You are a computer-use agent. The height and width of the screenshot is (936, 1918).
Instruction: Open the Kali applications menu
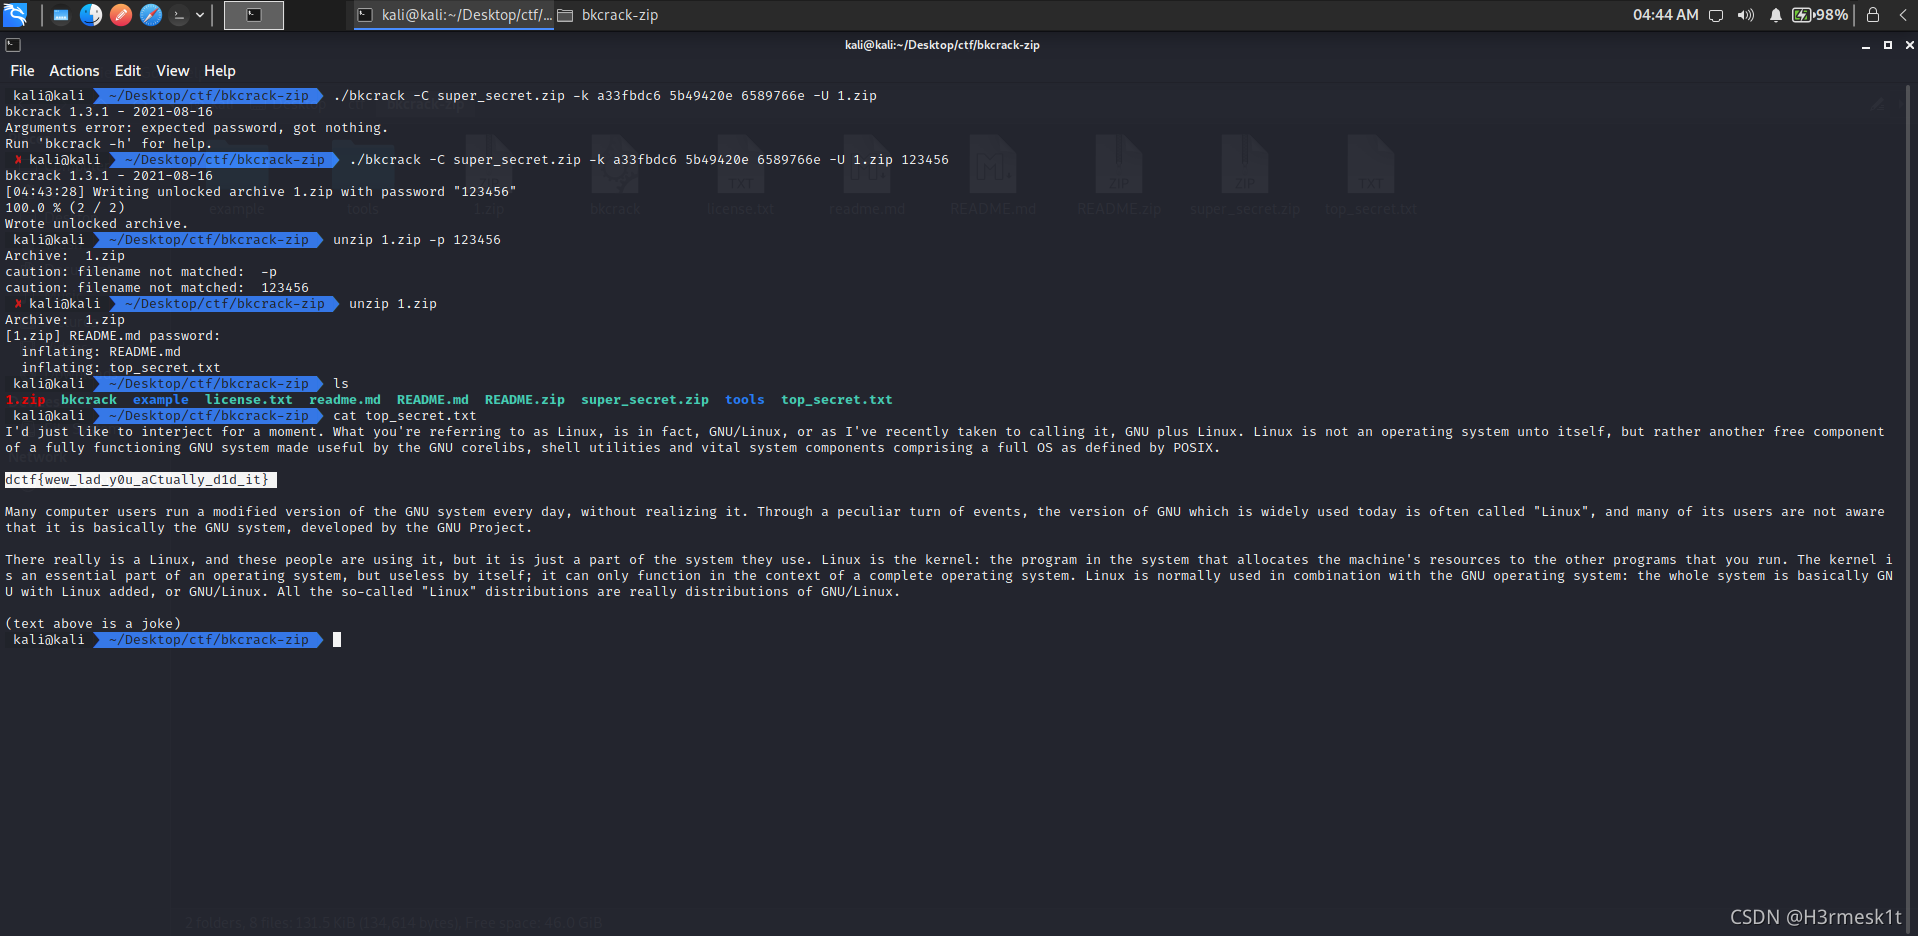coord(15,15)
